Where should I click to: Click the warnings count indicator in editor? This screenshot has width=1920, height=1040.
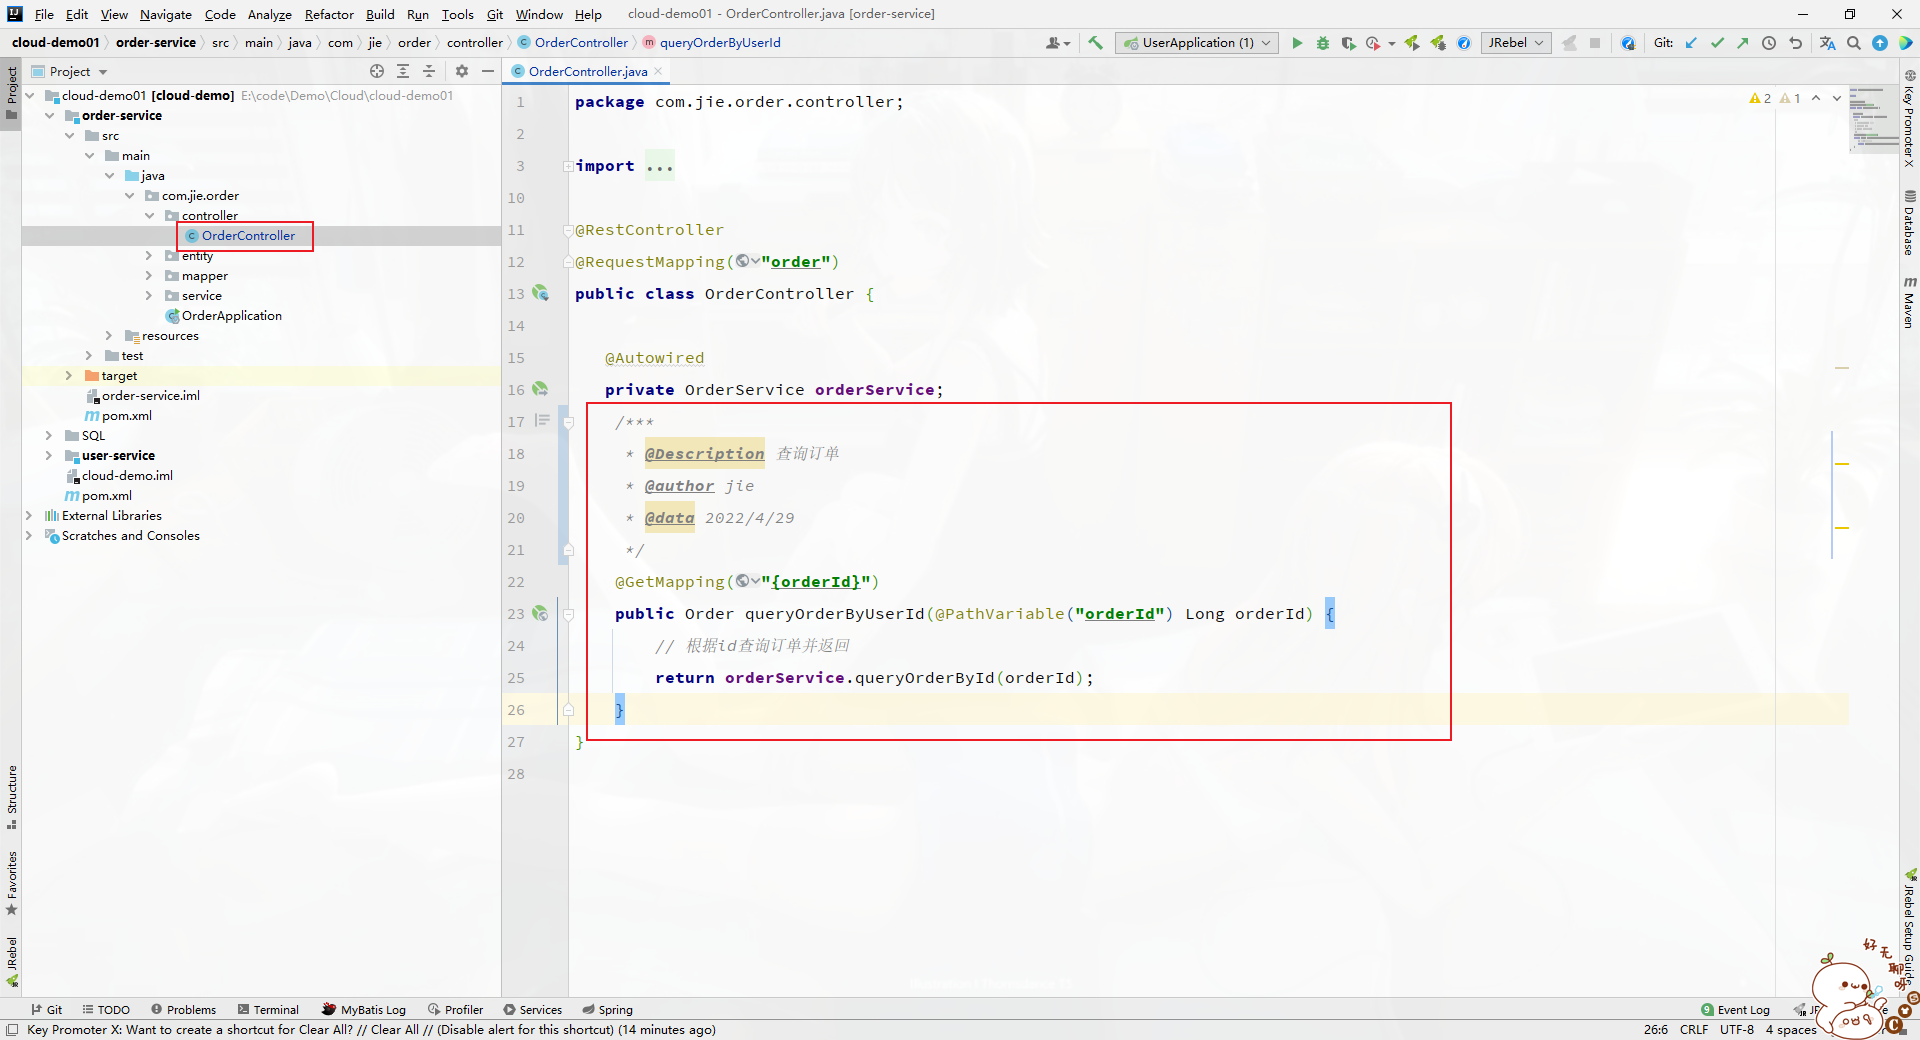tap(1774, 98)
